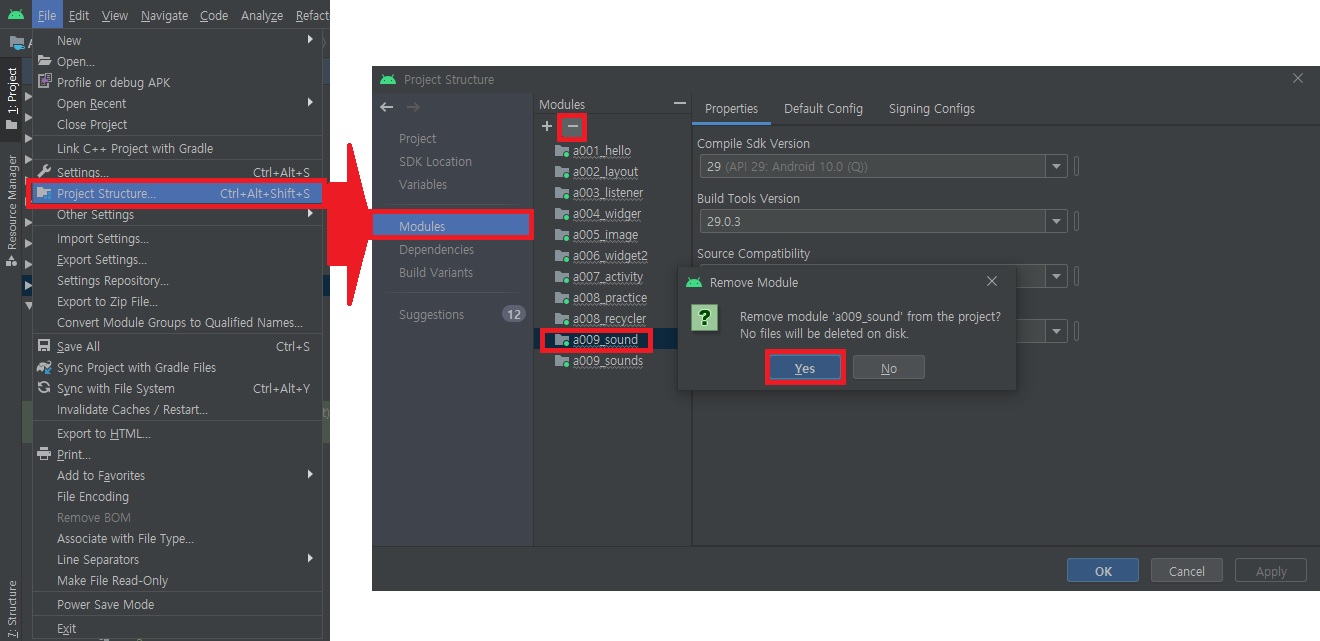Choose Export to Zip File...
Image resolution: width=1320 pixels, height=641 pixels.
(x=177, y=301)
